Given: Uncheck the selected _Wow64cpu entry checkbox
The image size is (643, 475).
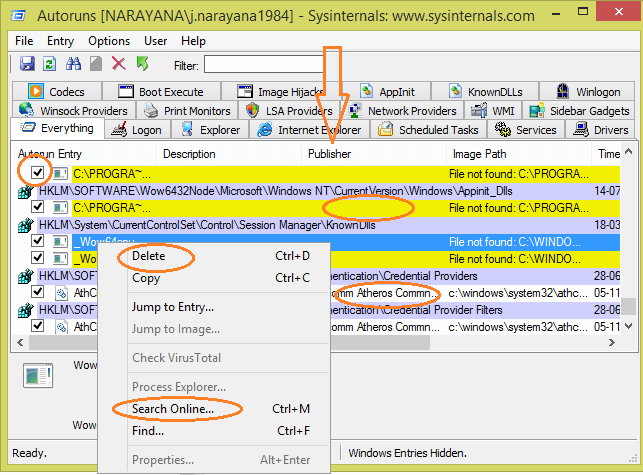Looking at the screenshot, I should pyautogui.click(x=37, y=241).
